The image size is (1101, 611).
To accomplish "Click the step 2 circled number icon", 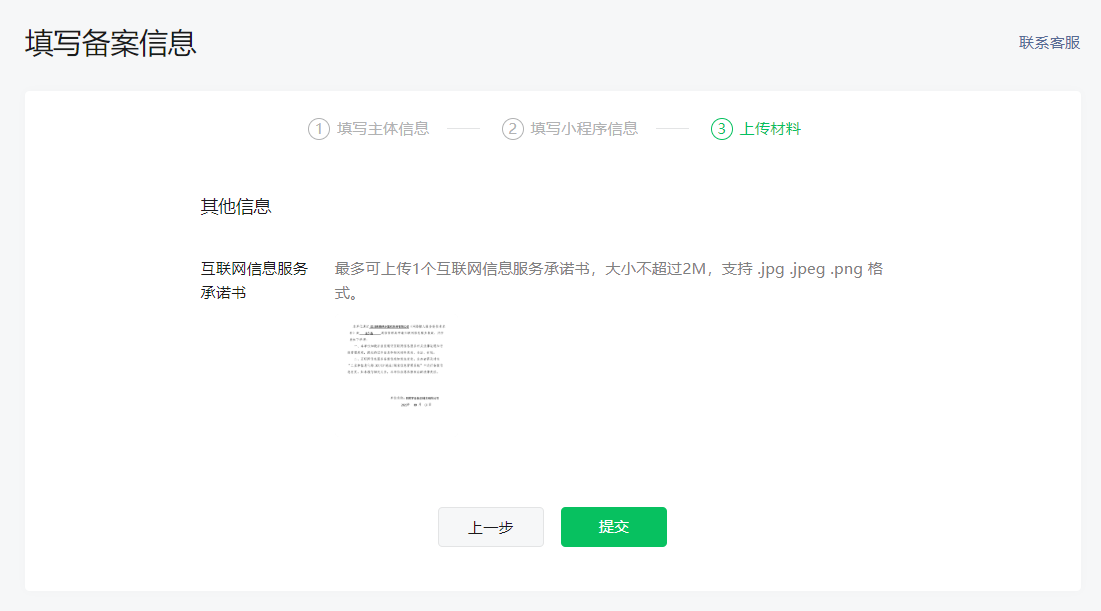I will tap(513, 129).
